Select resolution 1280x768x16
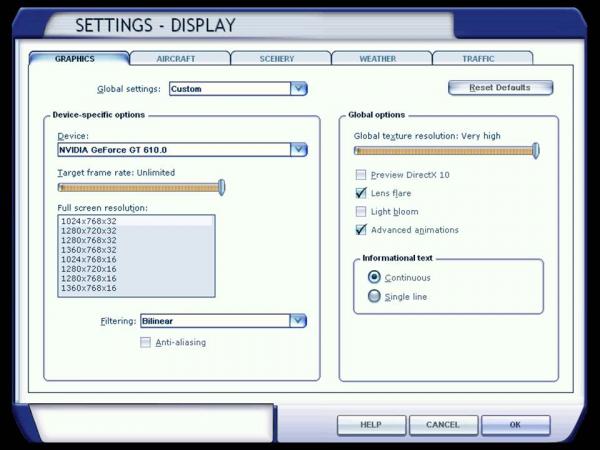The image size is (600, 450). pyautogui.click(x=136, y=279)
